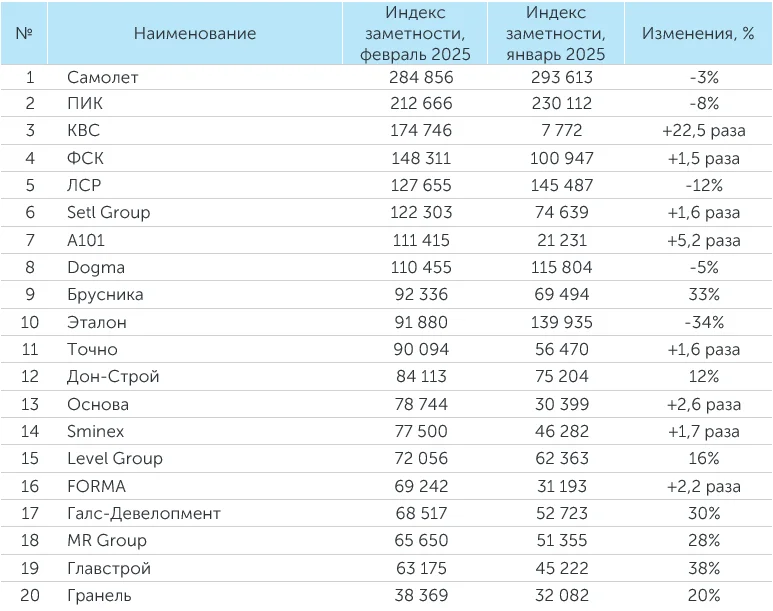Select the "ПИК" row name

click(85, 104)
